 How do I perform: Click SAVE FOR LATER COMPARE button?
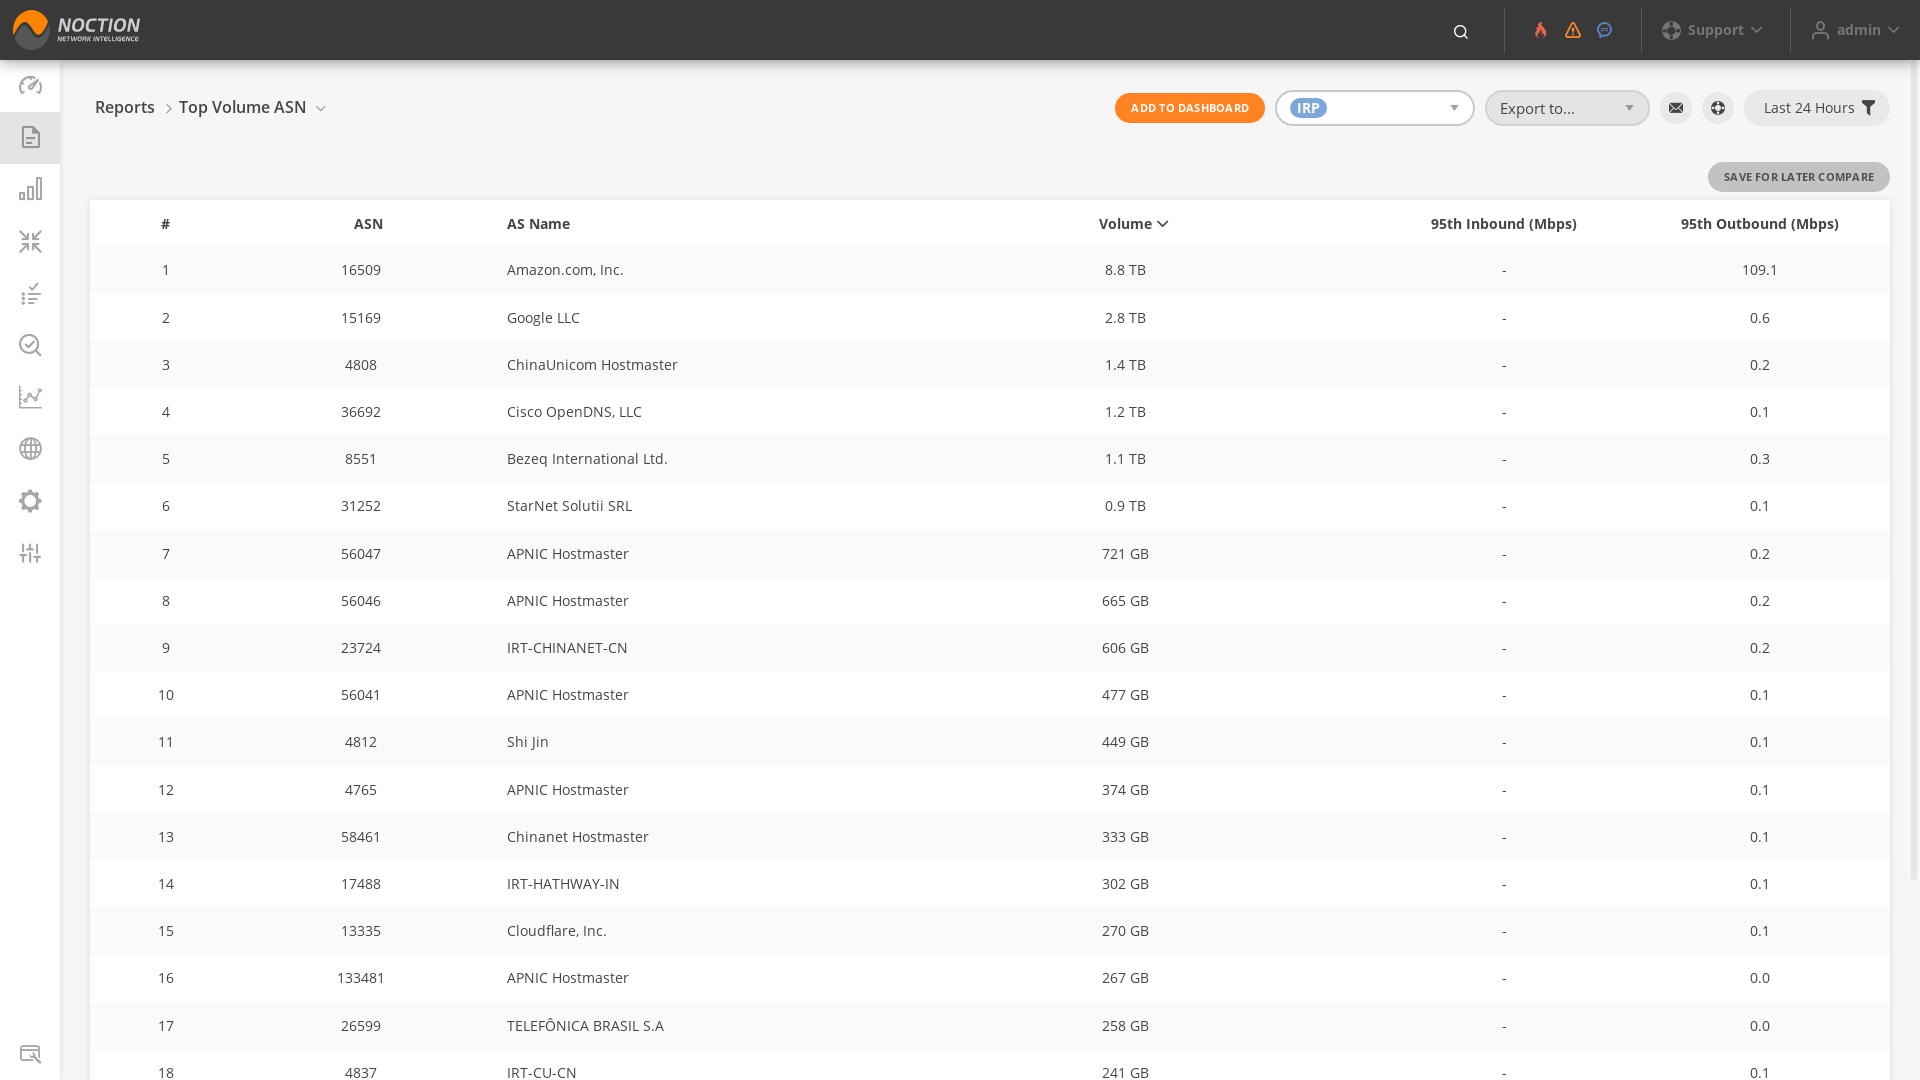click(x=1799, y=177)
